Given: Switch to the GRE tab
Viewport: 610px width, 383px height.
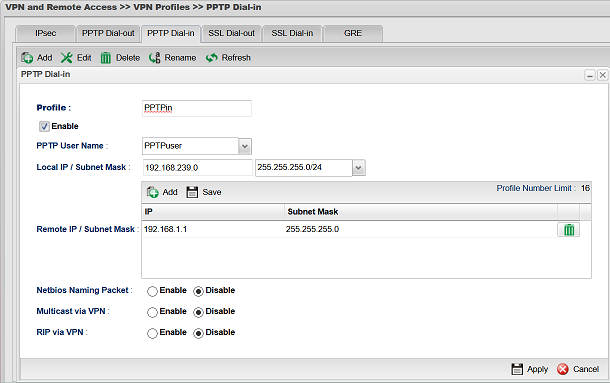Looking at the screenshot, I should [x=353, y=33].
